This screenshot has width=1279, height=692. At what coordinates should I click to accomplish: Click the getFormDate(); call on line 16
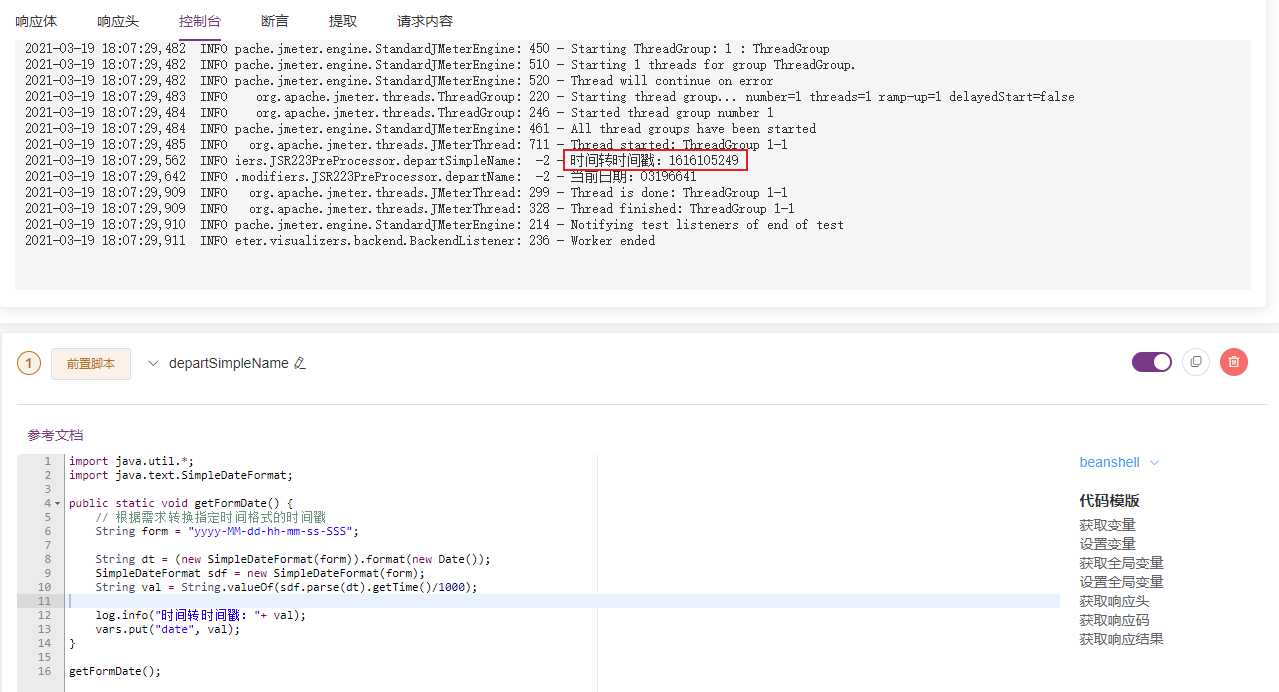tap(115, 671)
